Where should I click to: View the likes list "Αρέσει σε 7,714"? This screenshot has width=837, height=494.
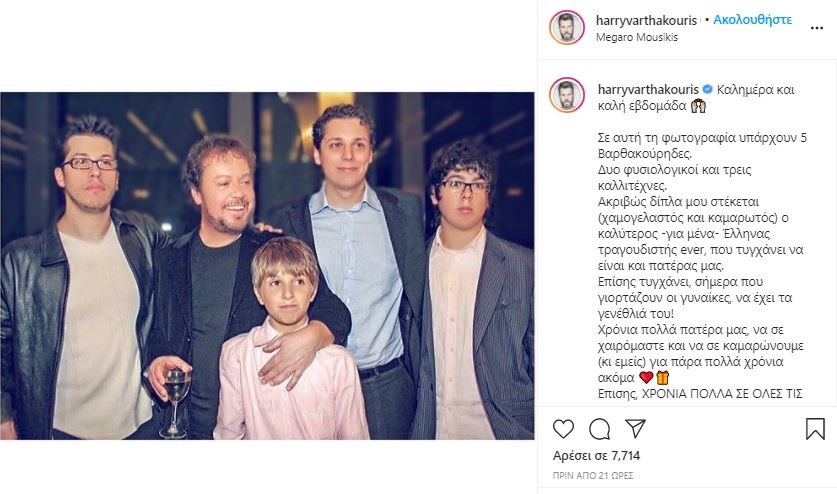click(x=595, y=456)
